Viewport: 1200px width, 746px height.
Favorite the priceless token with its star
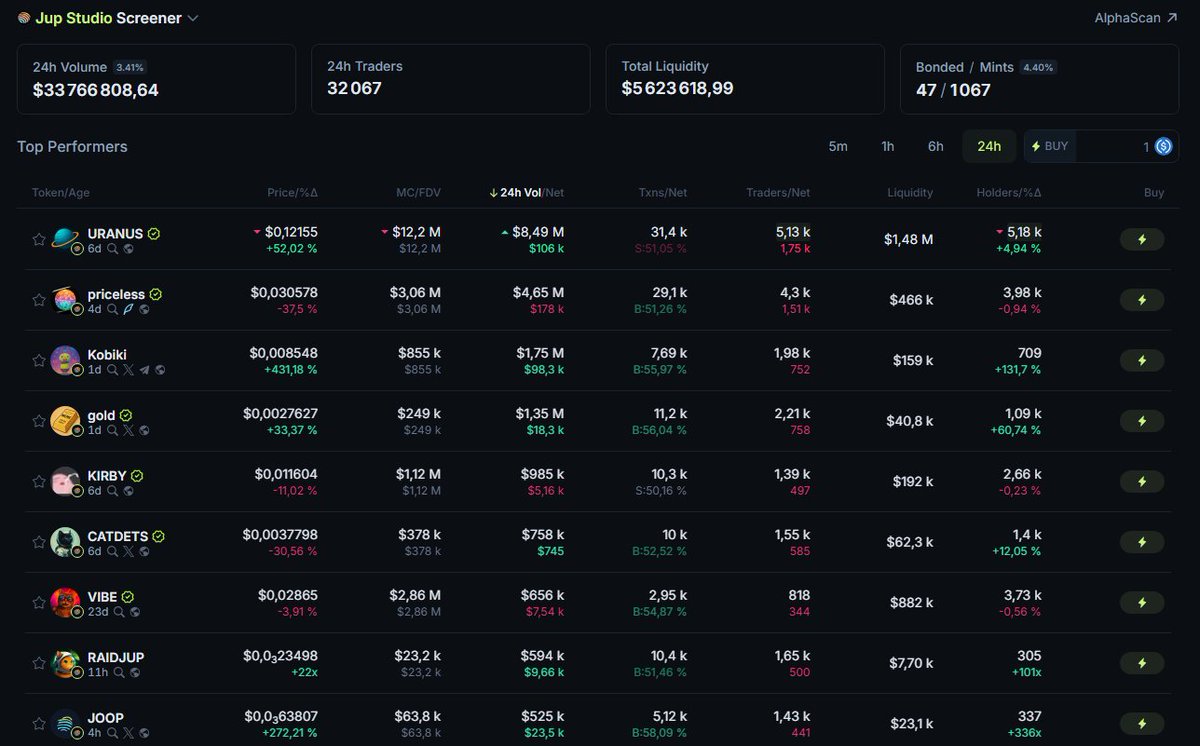point(39,300)
